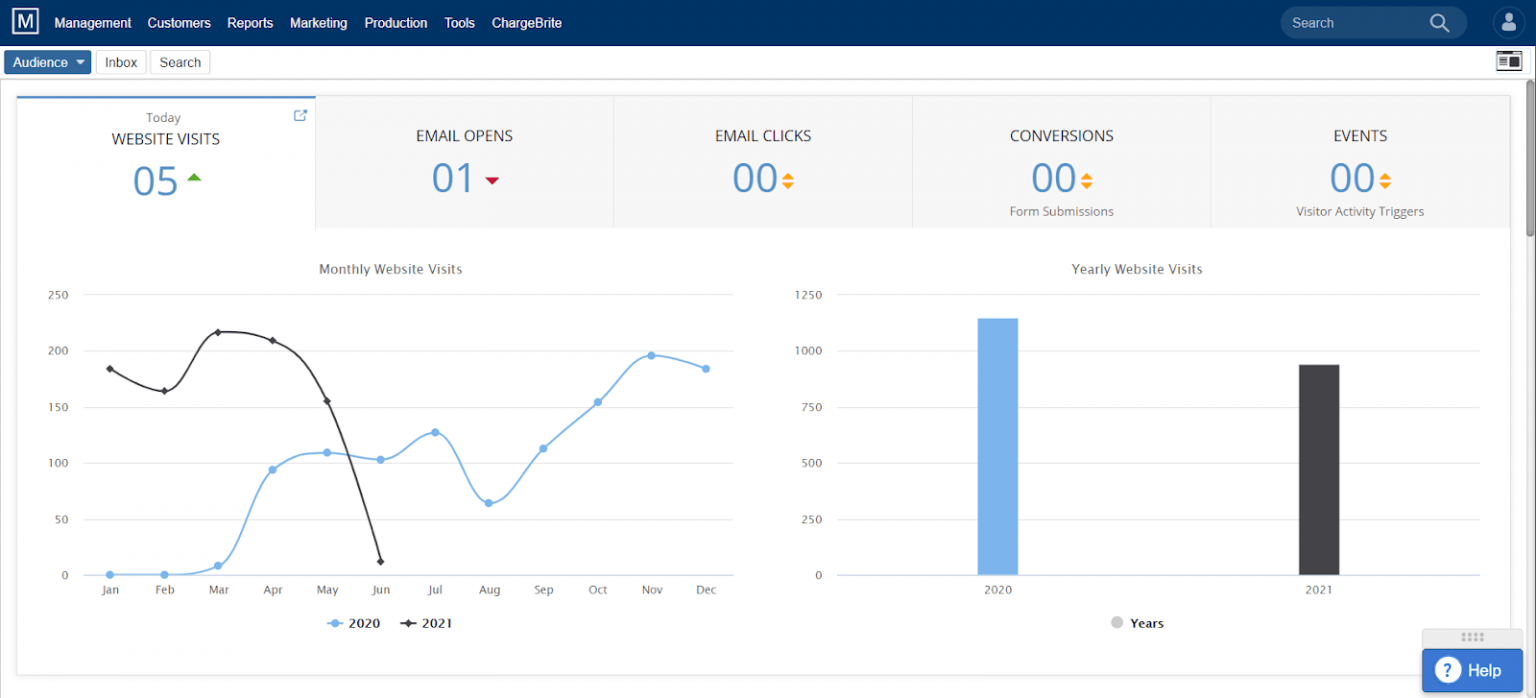Open the Marketing menu

pyautogui.click(x=318, y=22)
